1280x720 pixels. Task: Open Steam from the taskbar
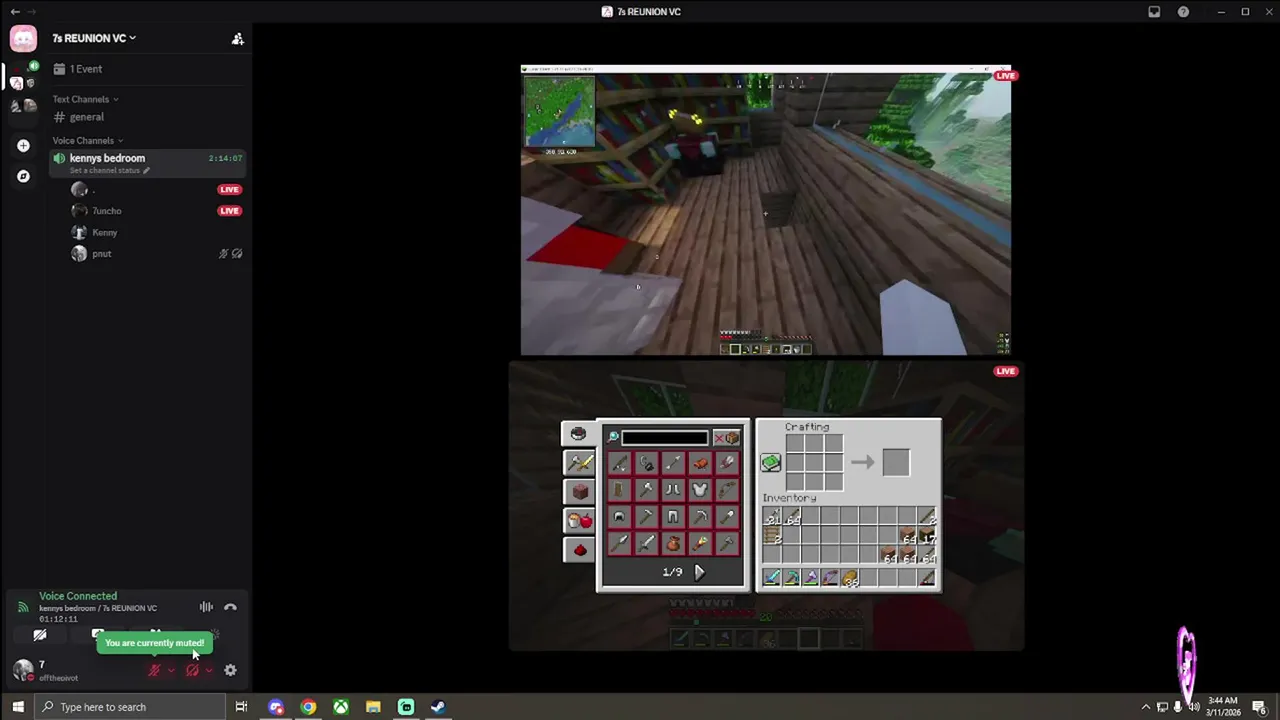(438, 707)
